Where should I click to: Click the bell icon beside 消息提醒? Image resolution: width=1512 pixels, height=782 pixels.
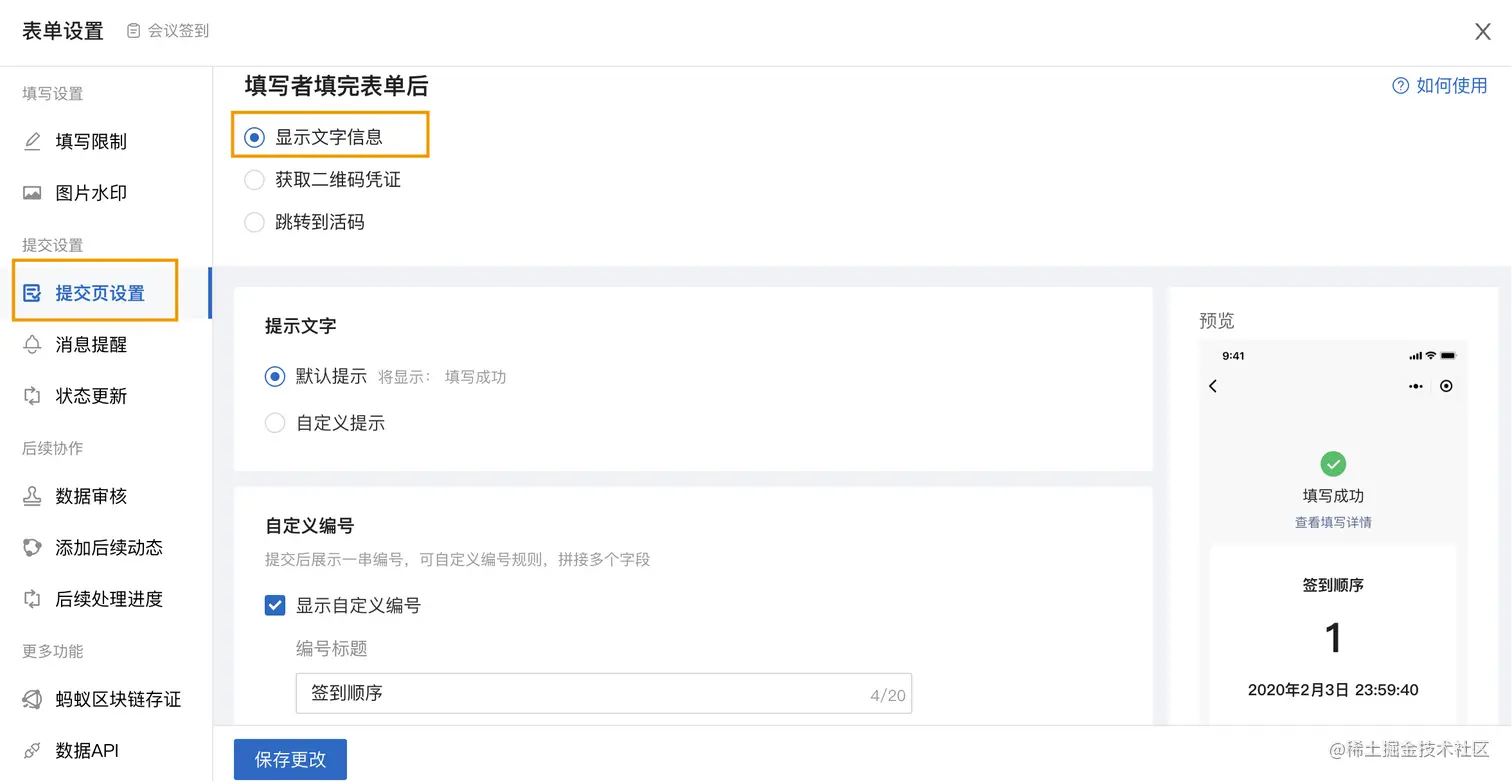click(33, 345)
